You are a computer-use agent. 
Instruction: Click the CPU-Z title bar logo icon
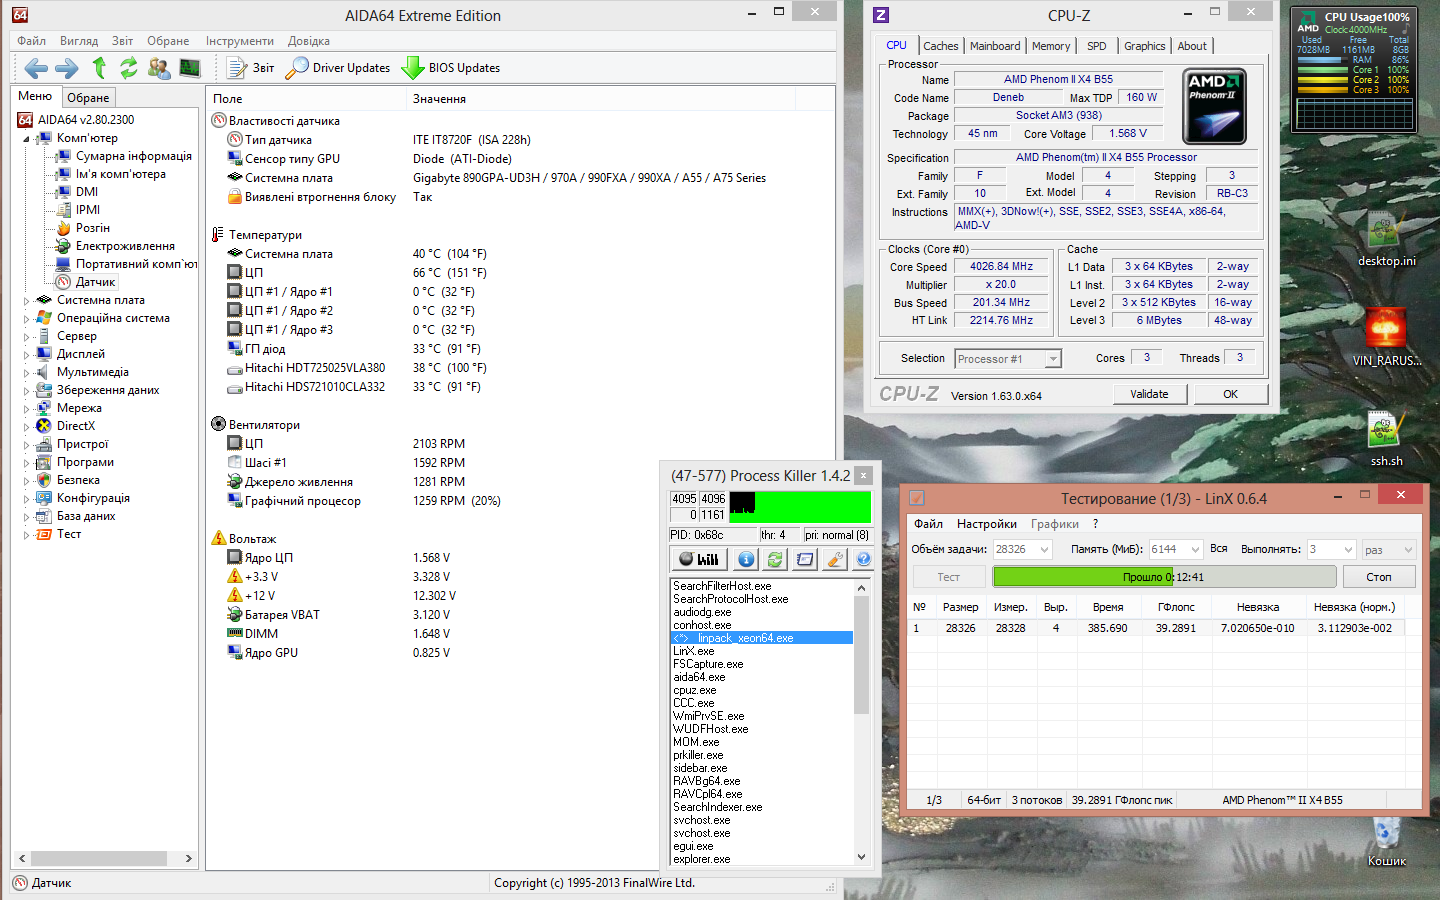pyautogui.click(x=881, y=15)
